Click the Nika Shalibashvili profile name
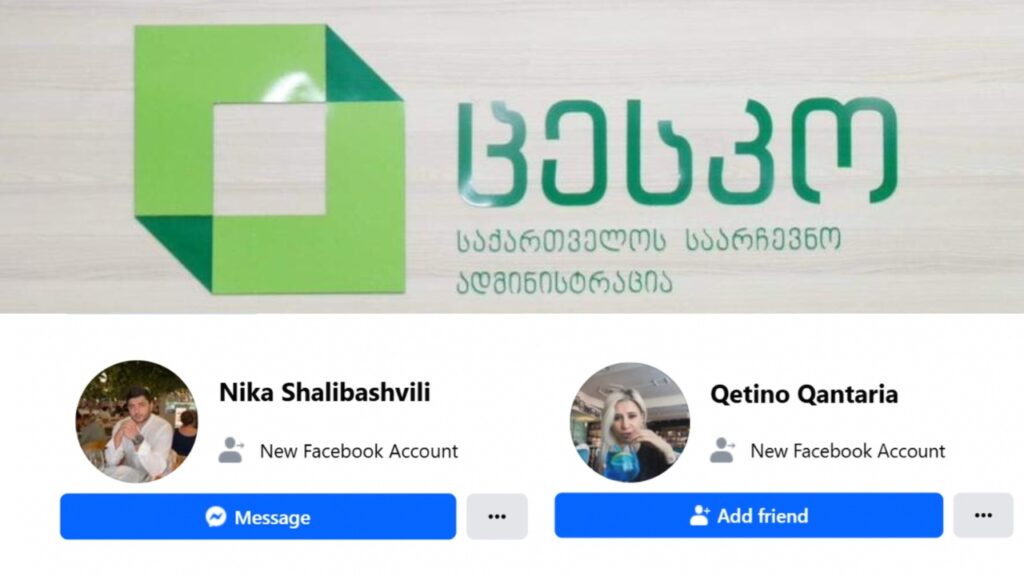1024x576 pixels. (325, 392)
